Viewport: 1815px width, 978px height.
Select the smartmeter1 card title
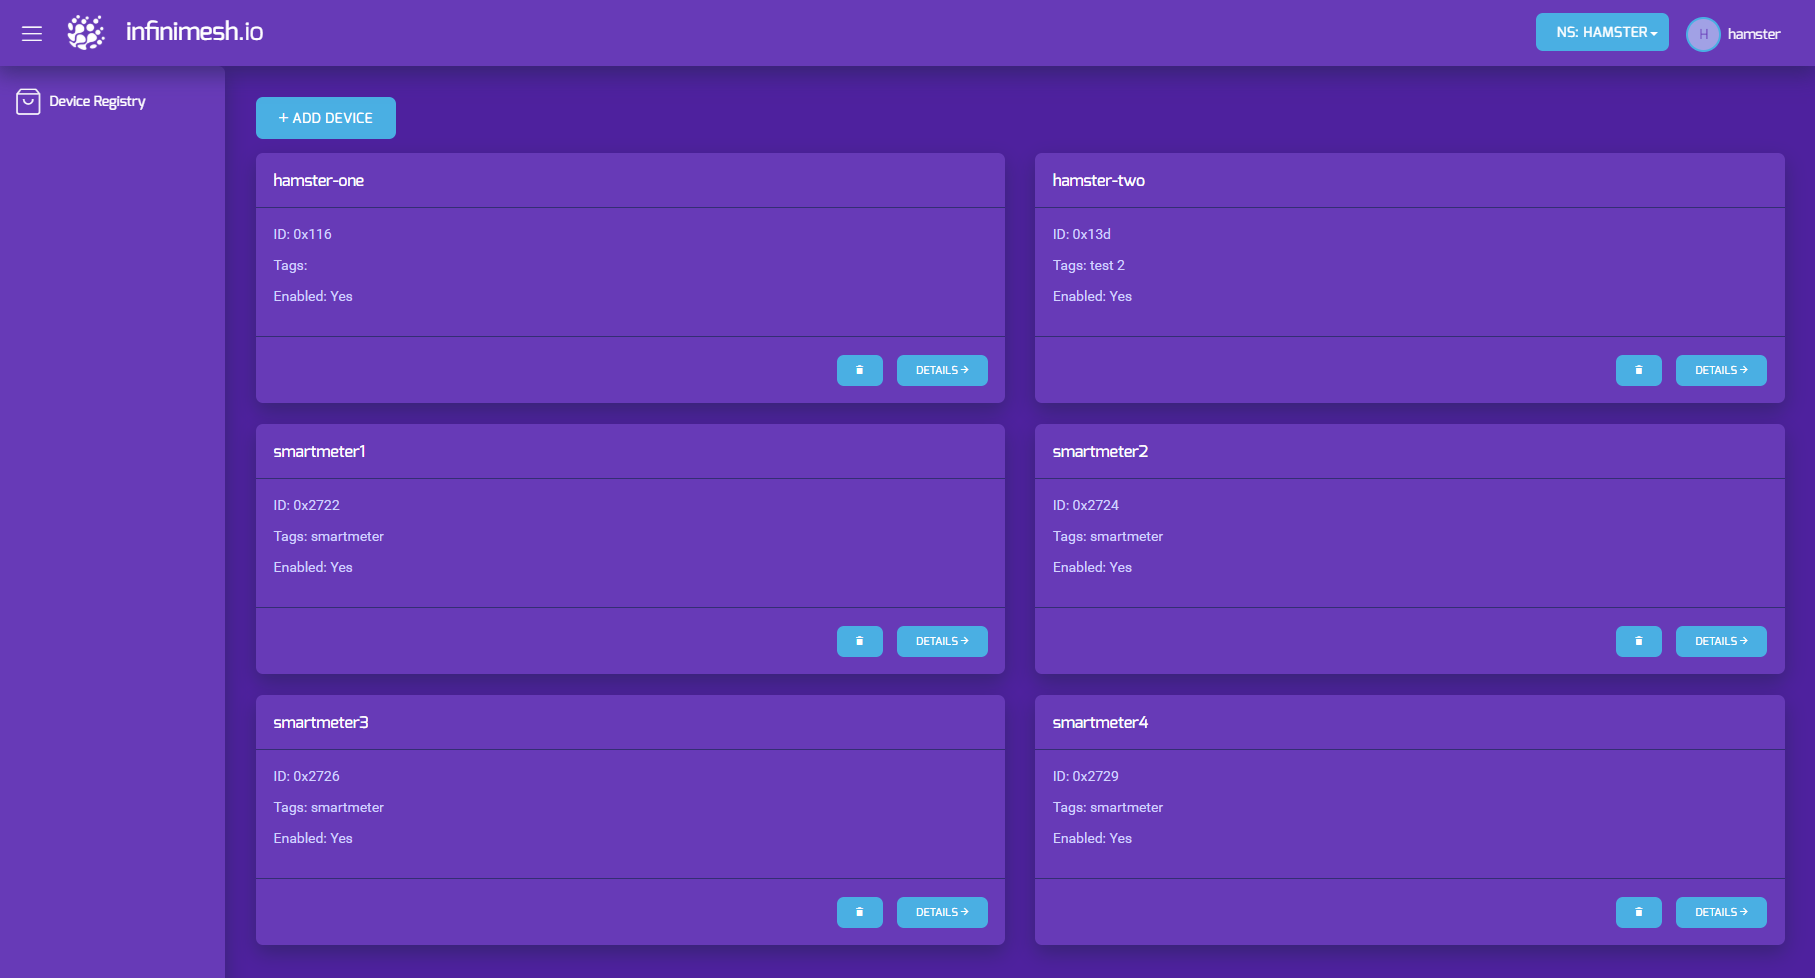(x=320, y=451)
